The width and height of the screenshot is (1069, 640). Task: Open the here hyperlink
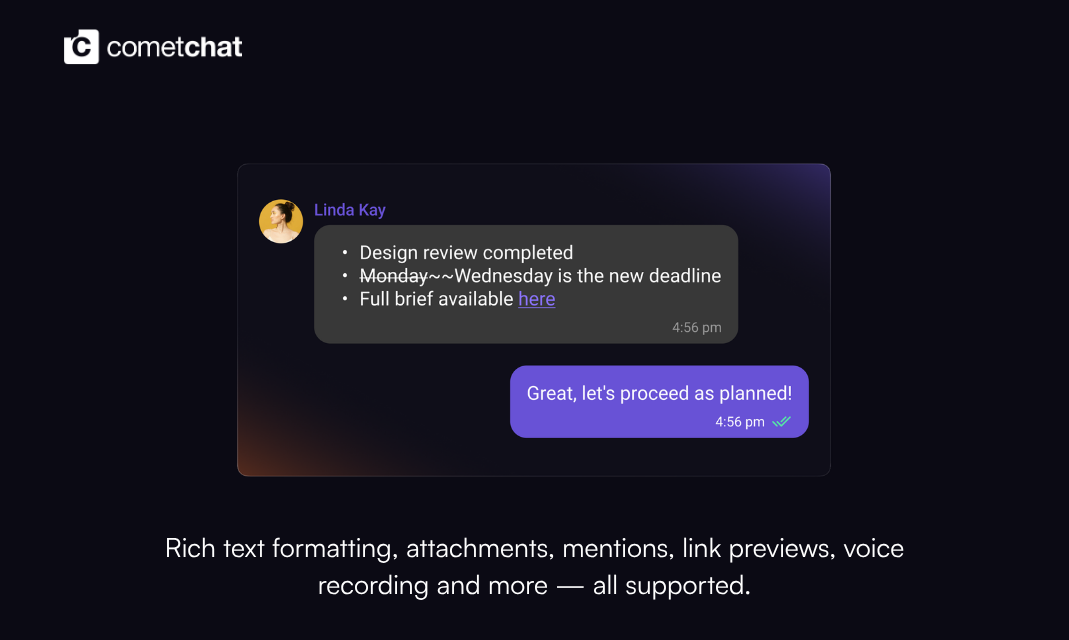pos(536,299)
